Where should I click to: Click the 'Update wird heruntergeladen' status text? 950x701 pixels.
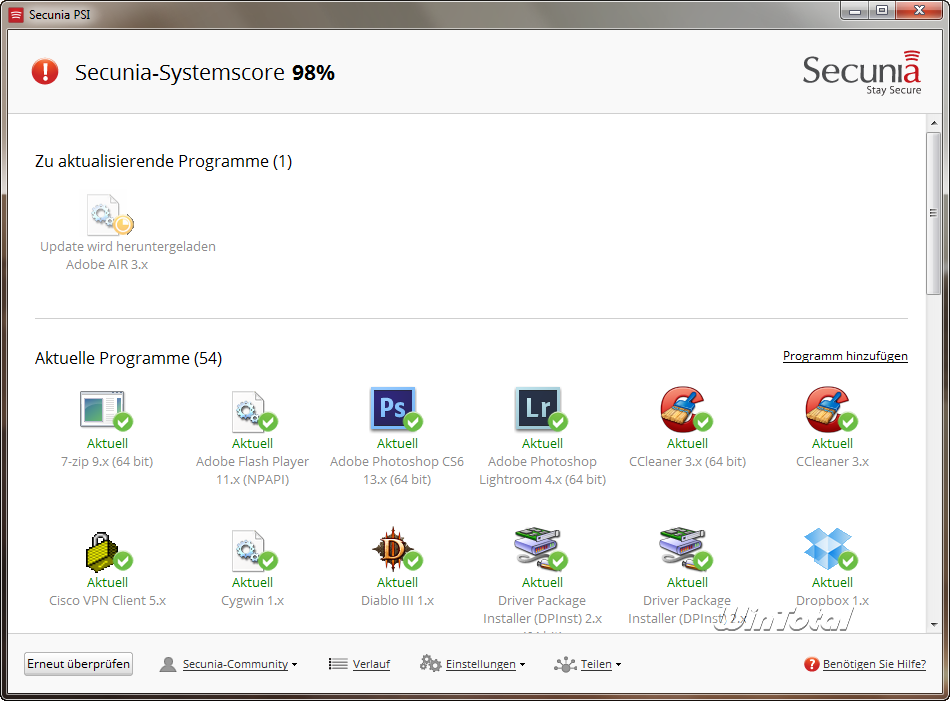128,247
